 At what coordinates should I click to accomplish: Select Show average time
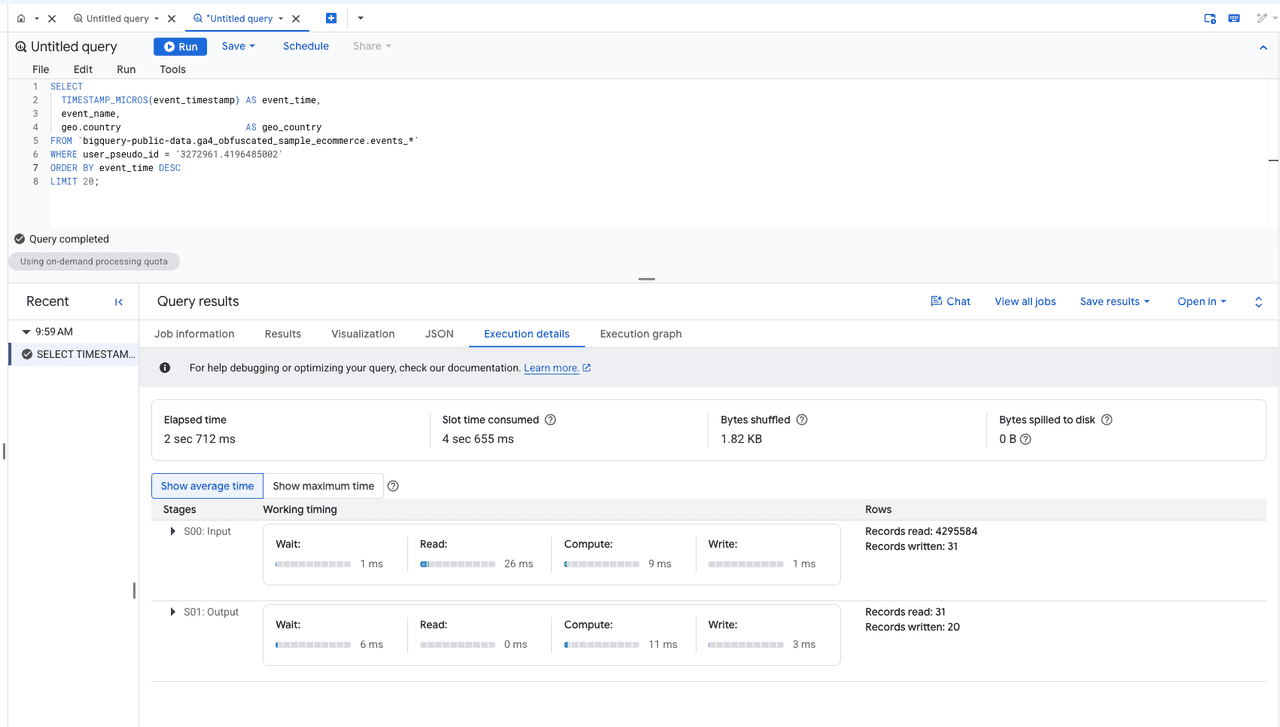207,486
